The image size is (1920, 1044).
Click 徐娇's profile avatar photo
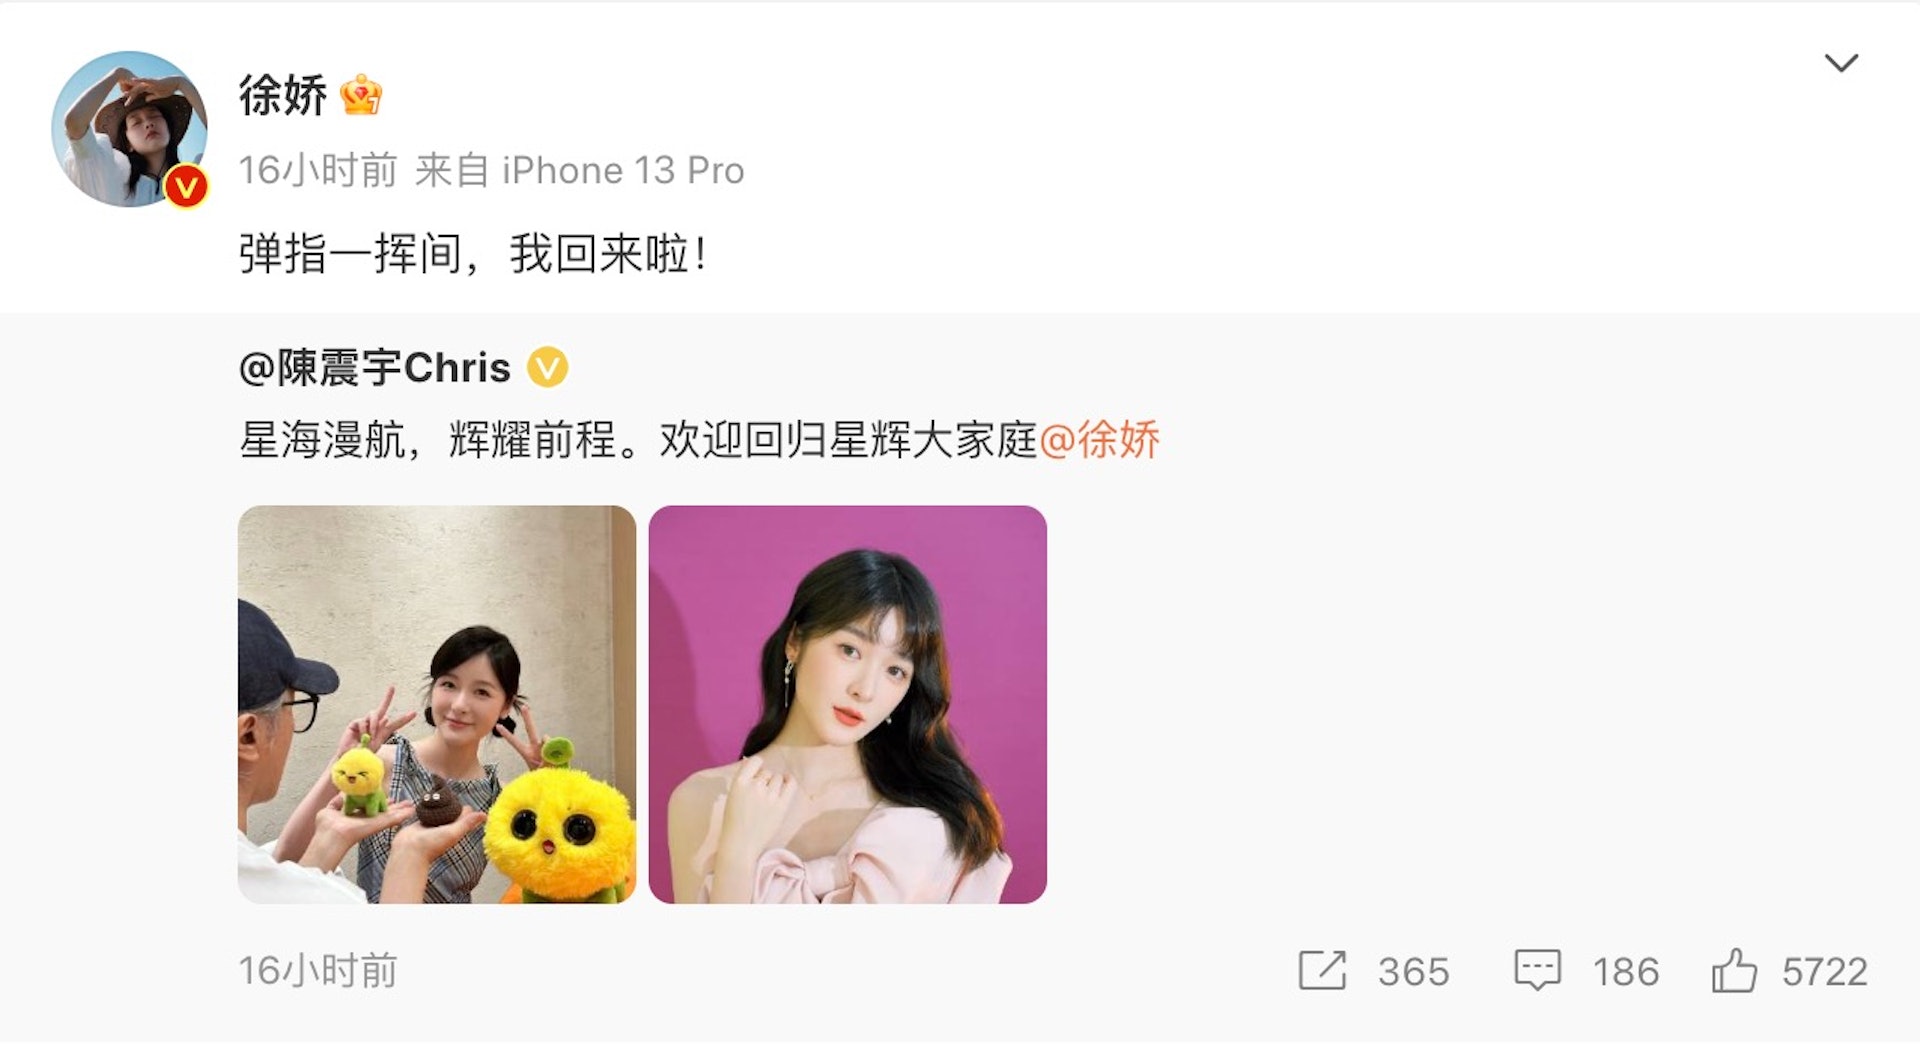(129, 129)
